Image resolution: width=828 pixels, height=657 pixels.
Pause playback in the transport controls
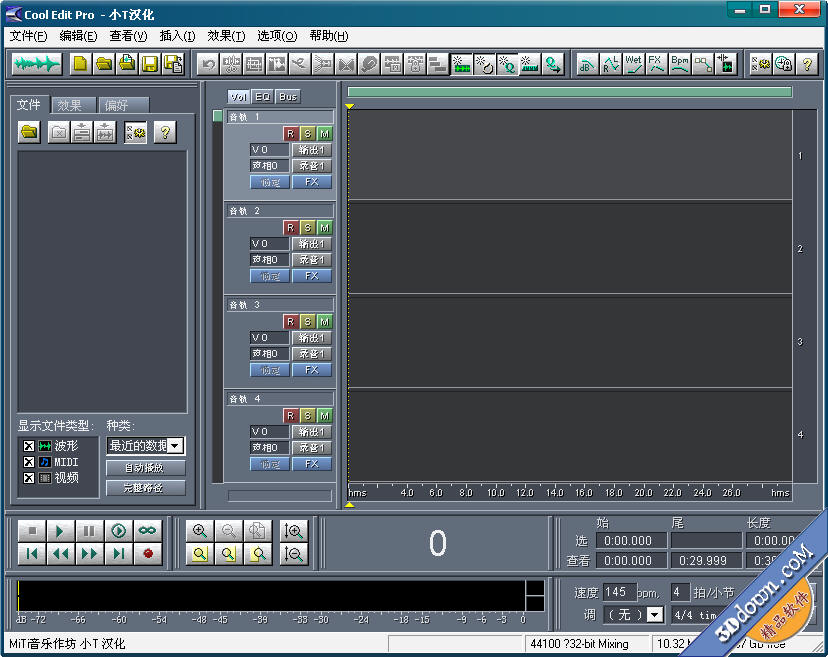89,531
